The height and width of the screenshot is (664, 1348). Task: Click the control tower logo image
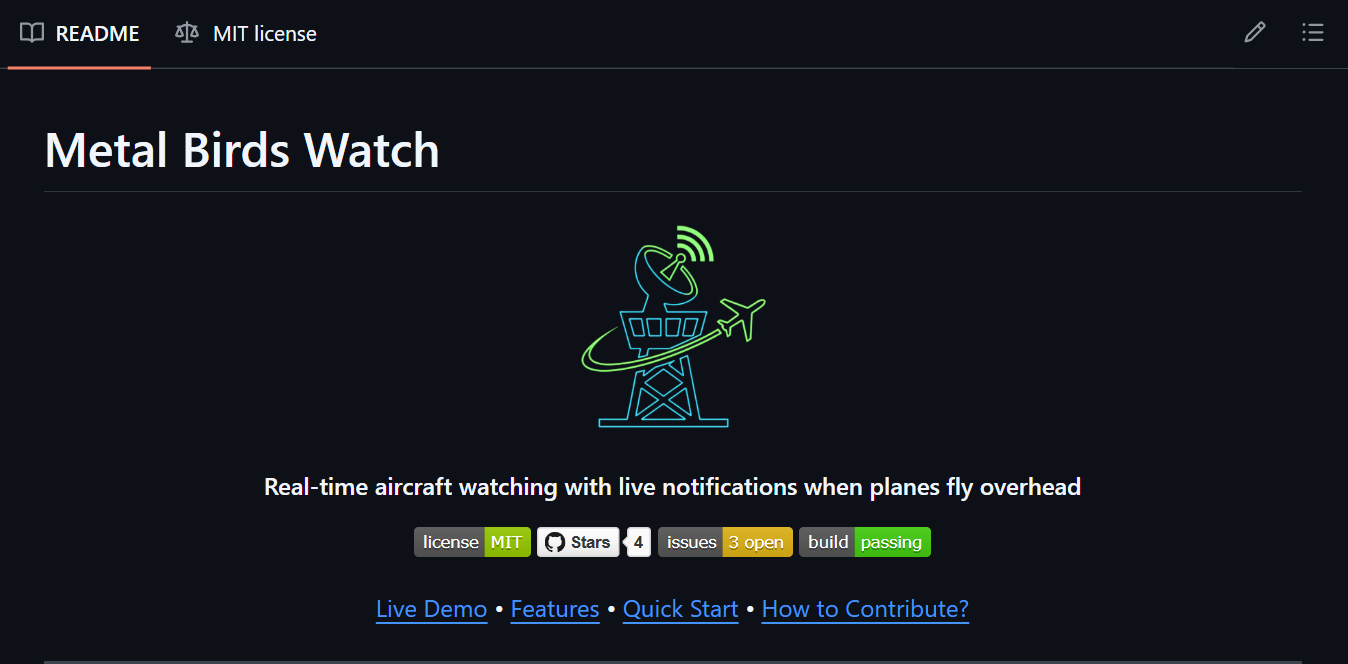tap(674, 327)
